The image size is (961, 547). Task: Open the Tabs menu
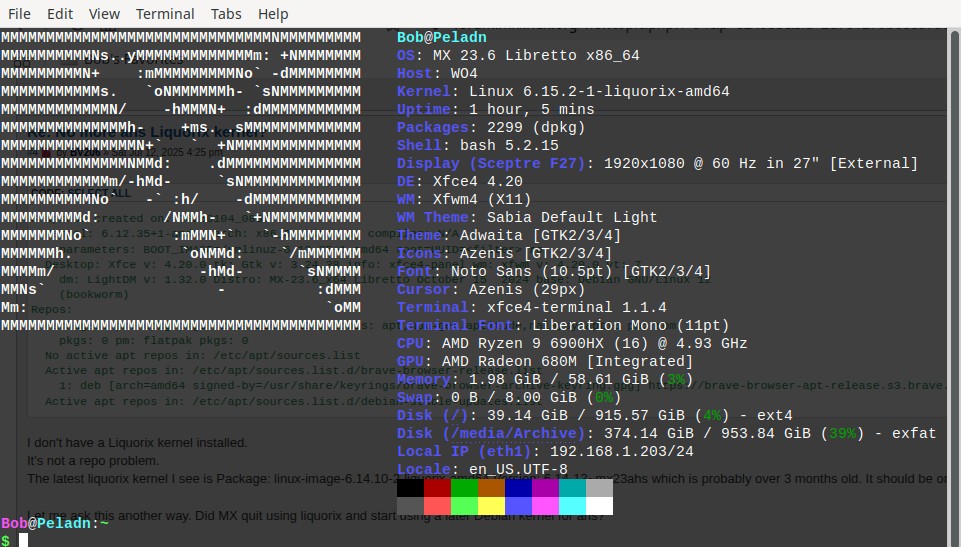[226, 13]
